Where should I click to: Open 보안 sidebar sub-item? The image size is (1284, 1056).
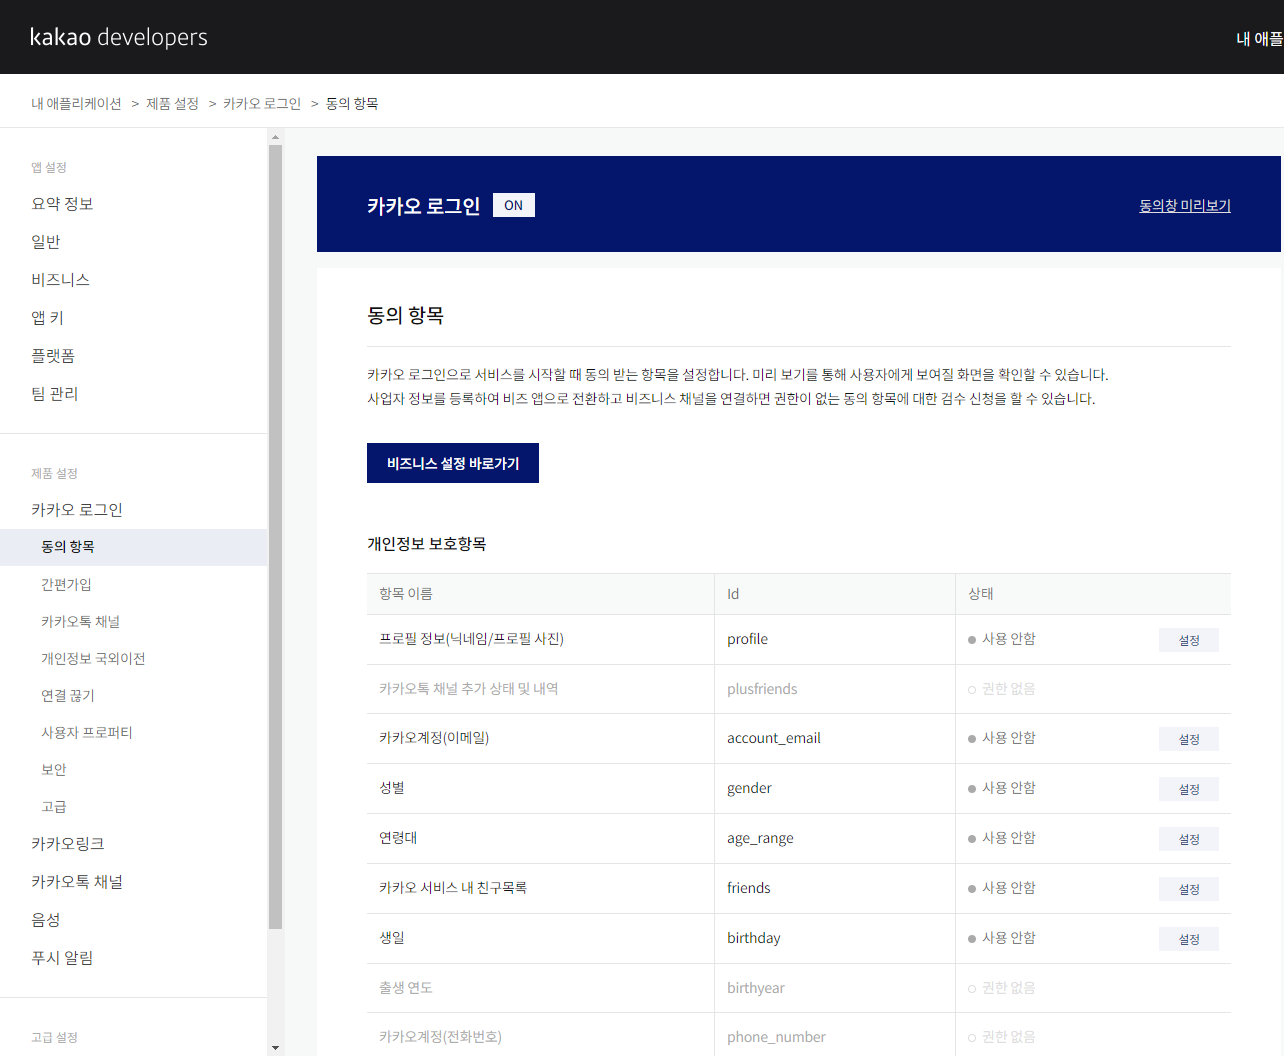point(54,770)
